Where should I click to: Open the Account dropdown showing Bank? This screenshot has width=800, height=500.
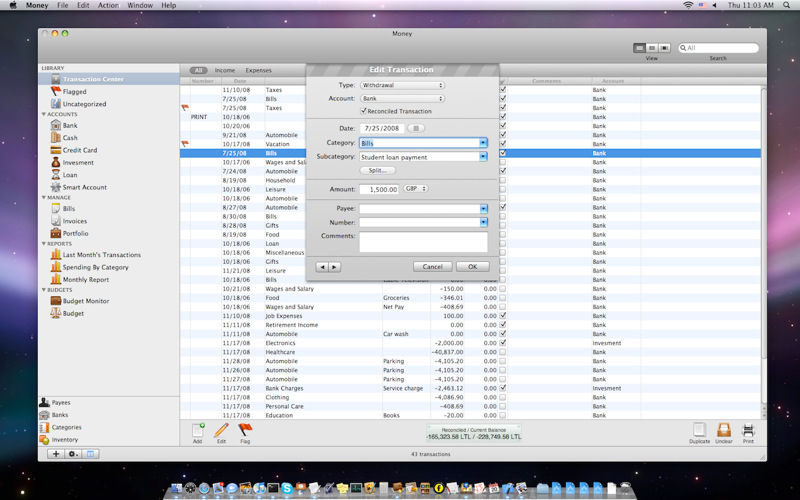[402, 98]
